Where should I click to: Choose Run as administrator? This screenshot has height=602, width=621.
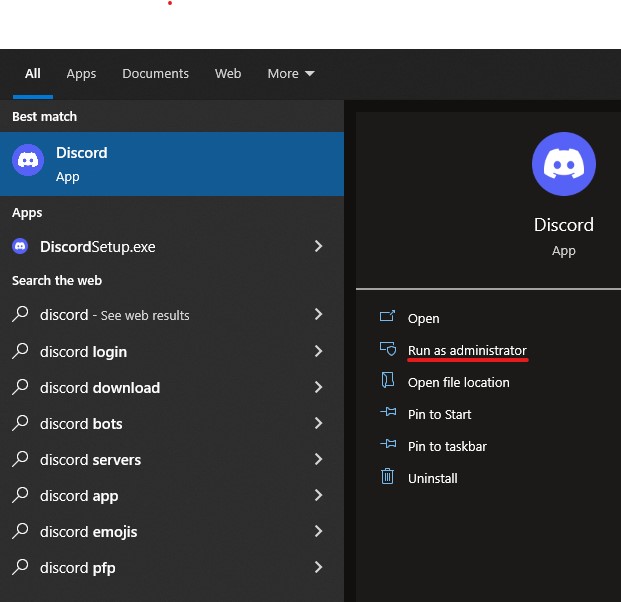(x=467, y=351)
